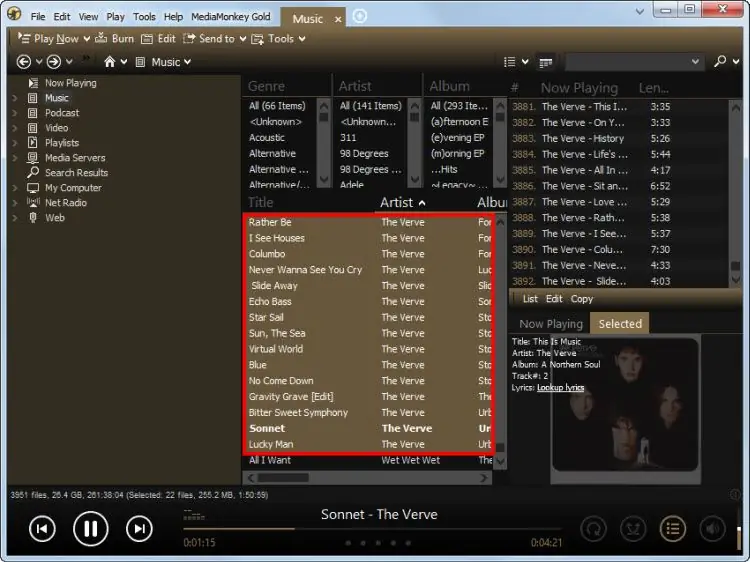Screen dimensions: 750x562
Task: Click the Now Playing list vertical scrollbar
Action: pos(736,194)
